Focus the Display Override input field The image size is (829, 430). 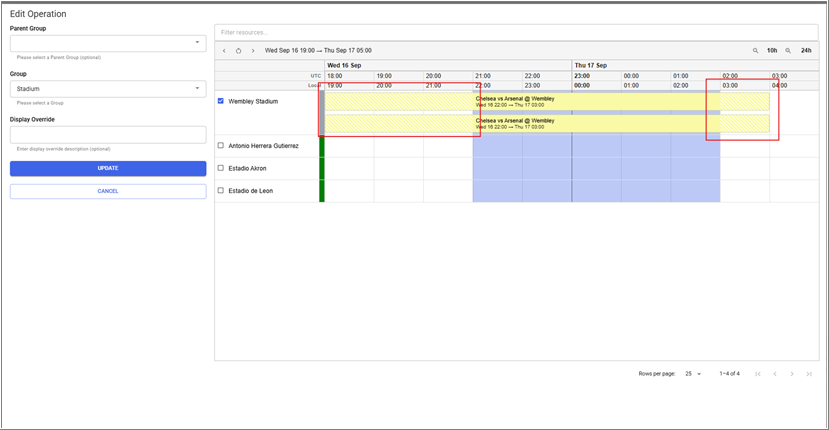pyautogui.click(x=108, y=134)
